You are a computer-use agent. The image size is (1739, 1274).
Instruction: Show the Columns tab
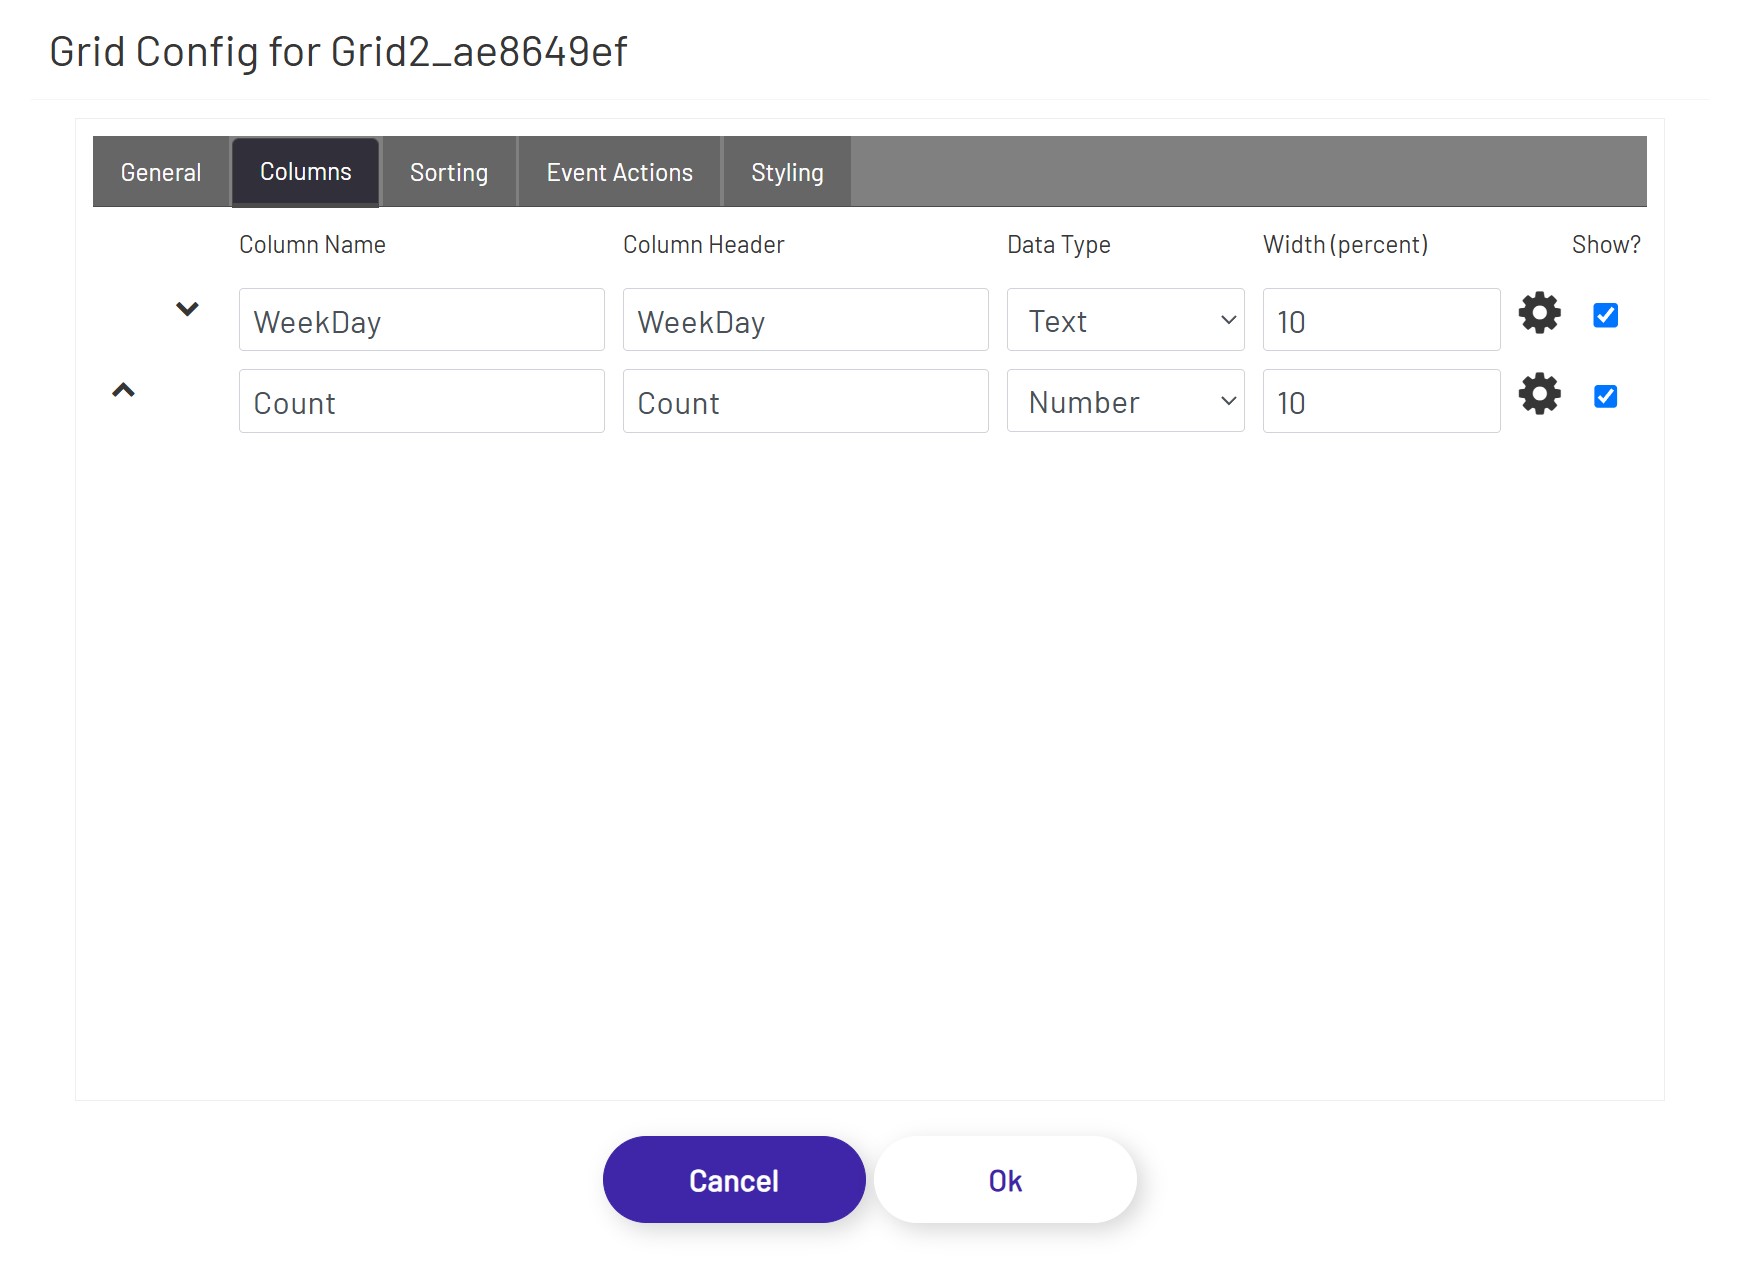click(x=305, y=171)
